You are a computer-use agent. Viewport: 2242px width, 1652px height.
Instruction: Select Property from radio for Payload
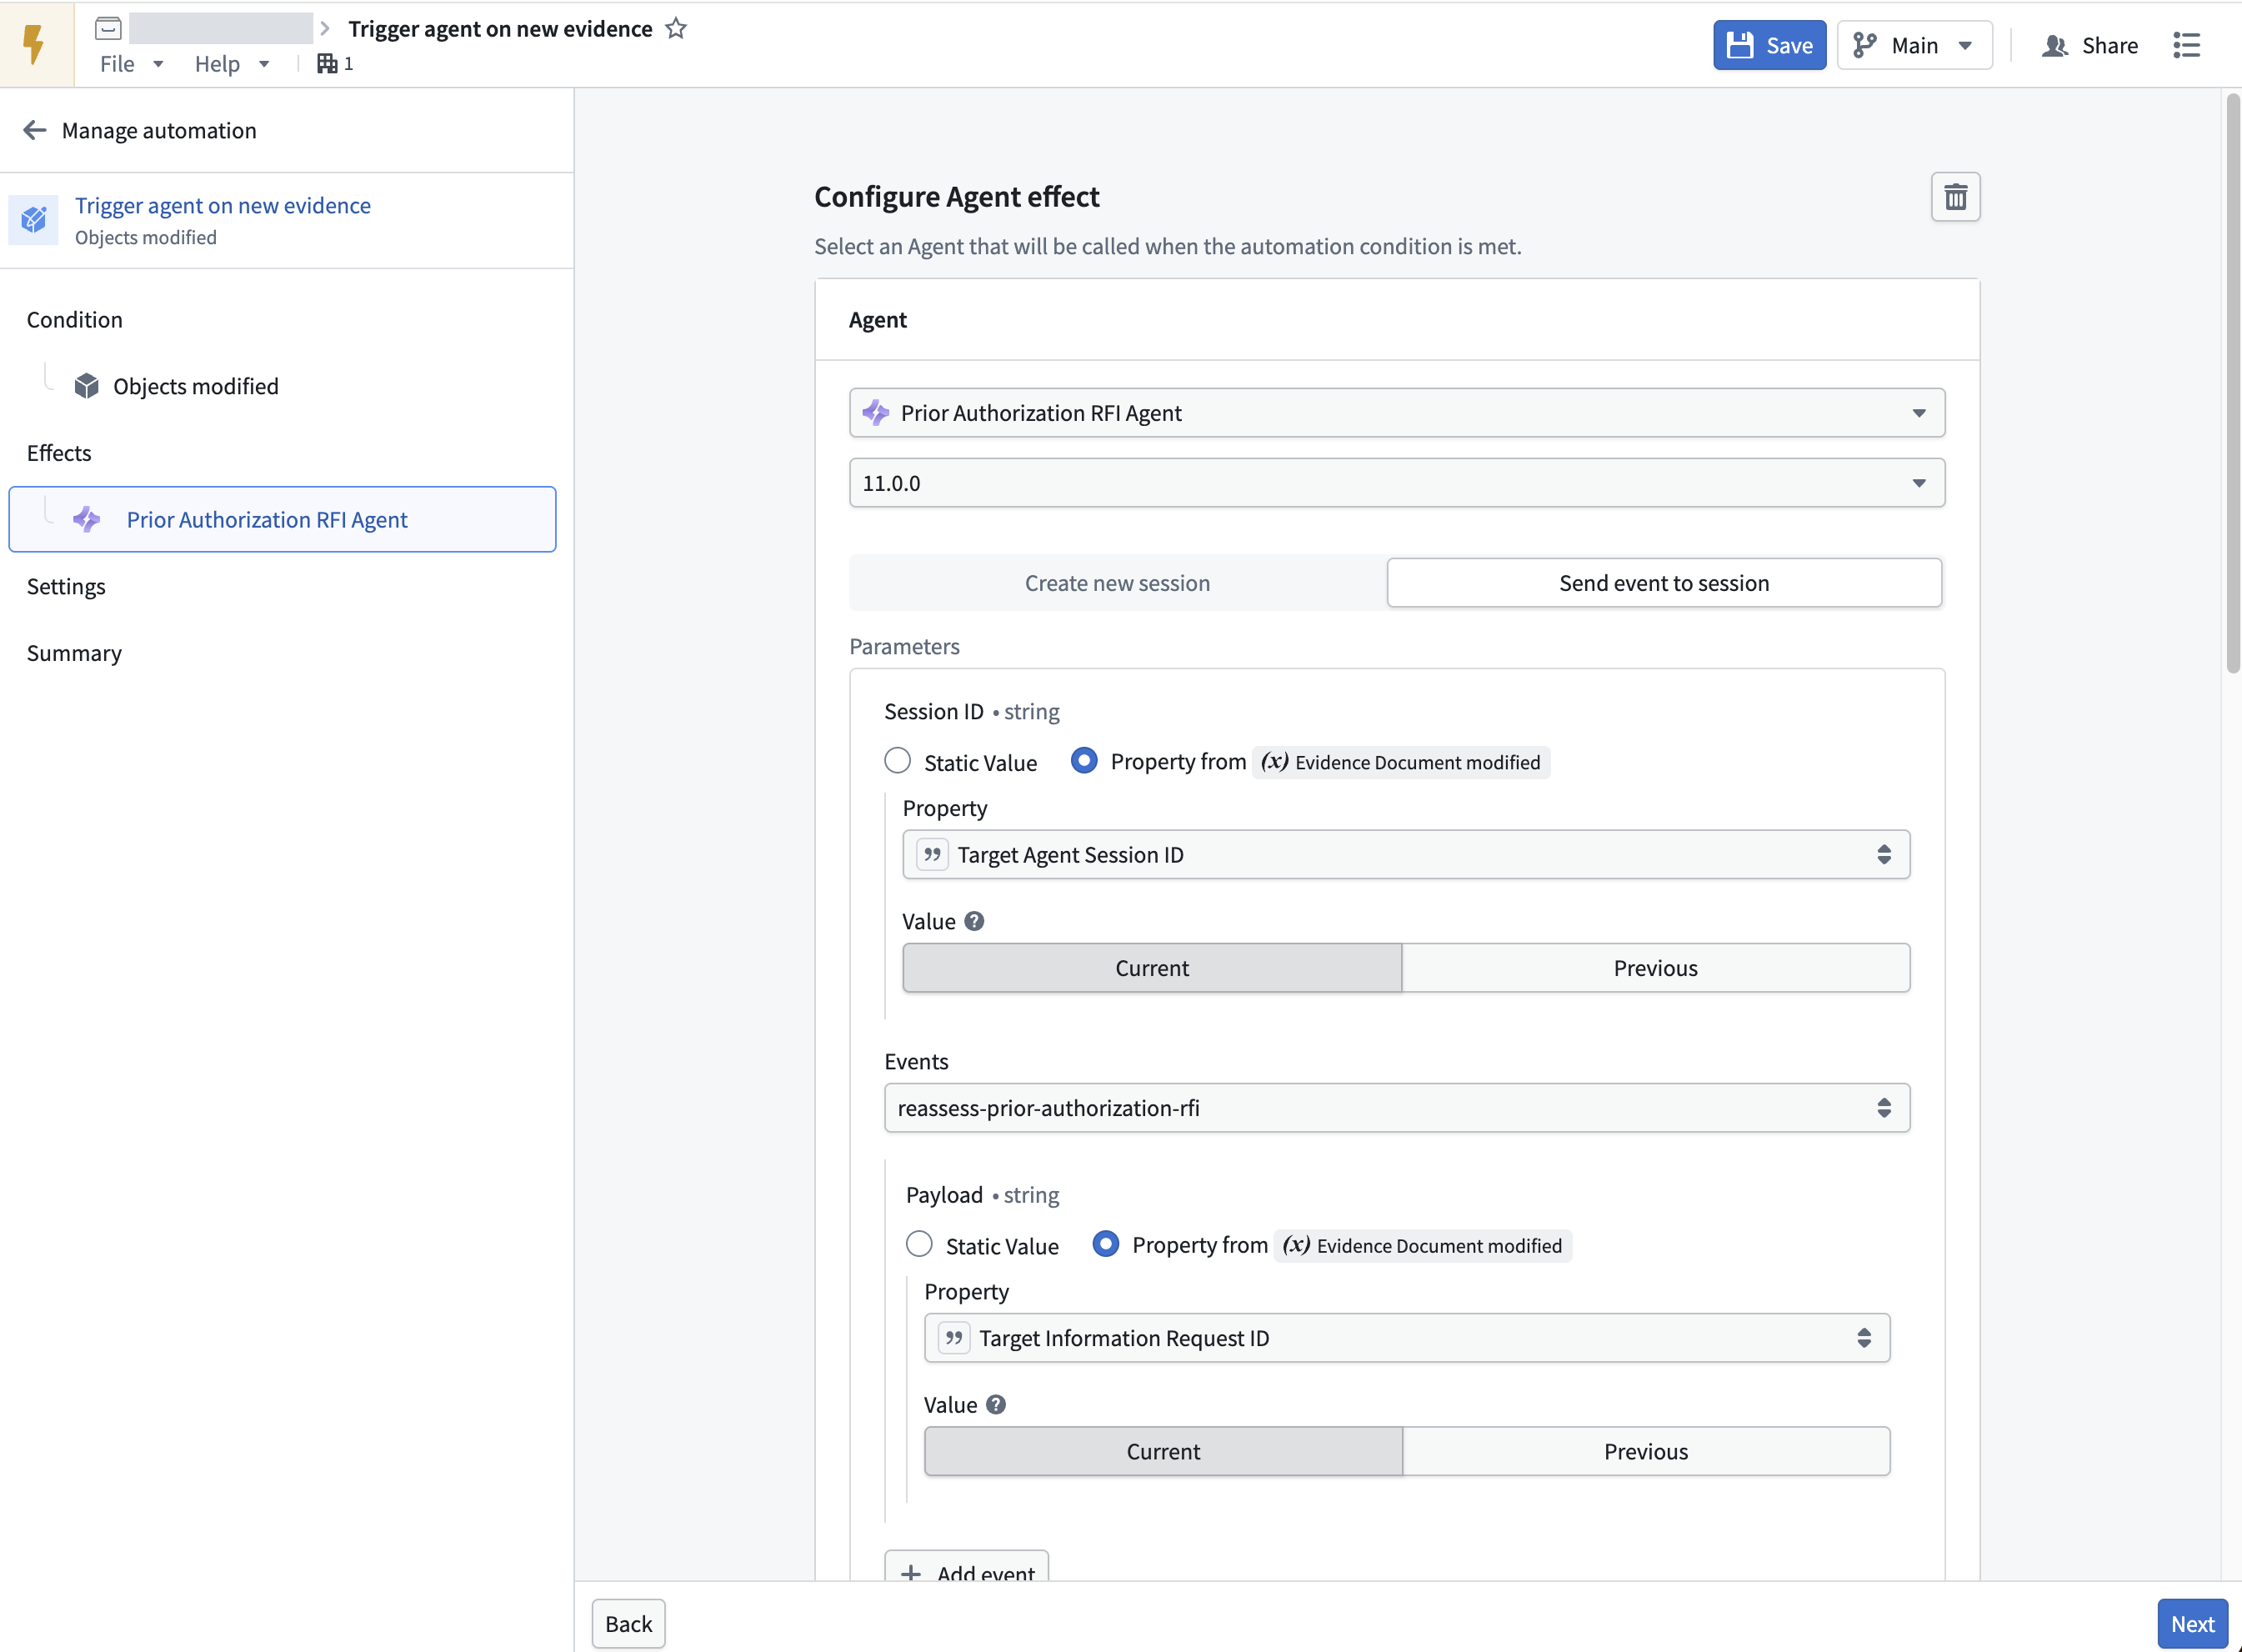1106,1244
